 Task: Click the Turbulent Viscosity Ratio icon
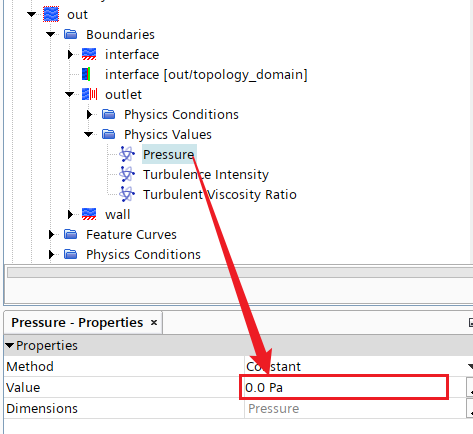[x=127, y=194]
